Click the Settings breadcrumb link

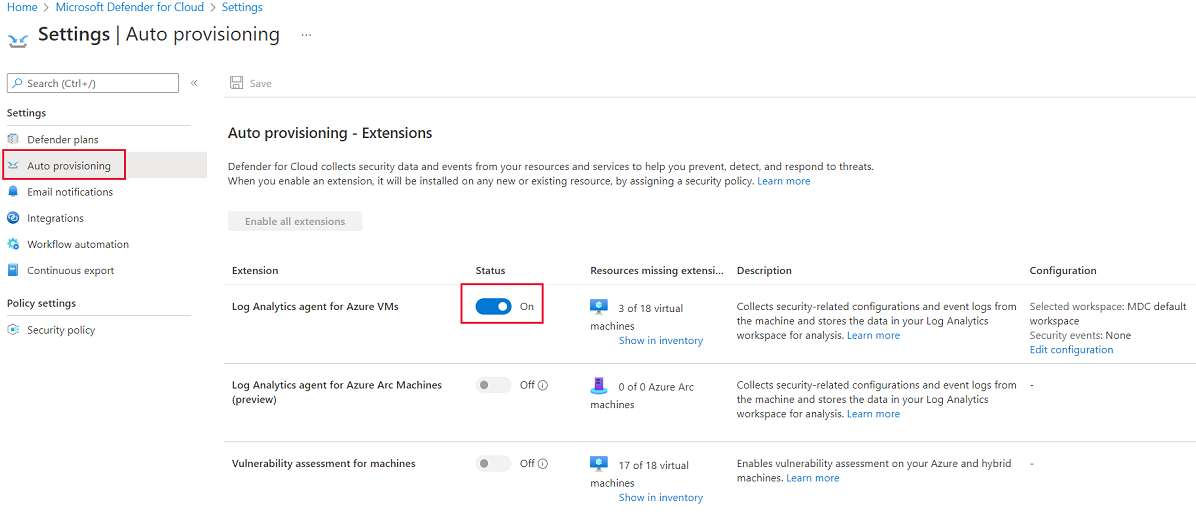[242, 7]
